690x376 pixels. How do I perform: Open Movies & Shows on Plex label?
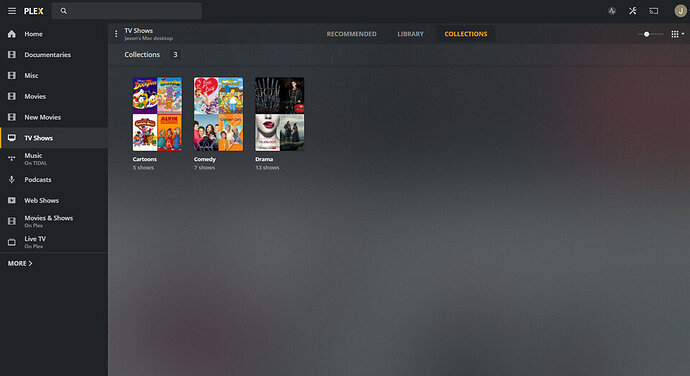pyautogui.click(x=48, y=221)
